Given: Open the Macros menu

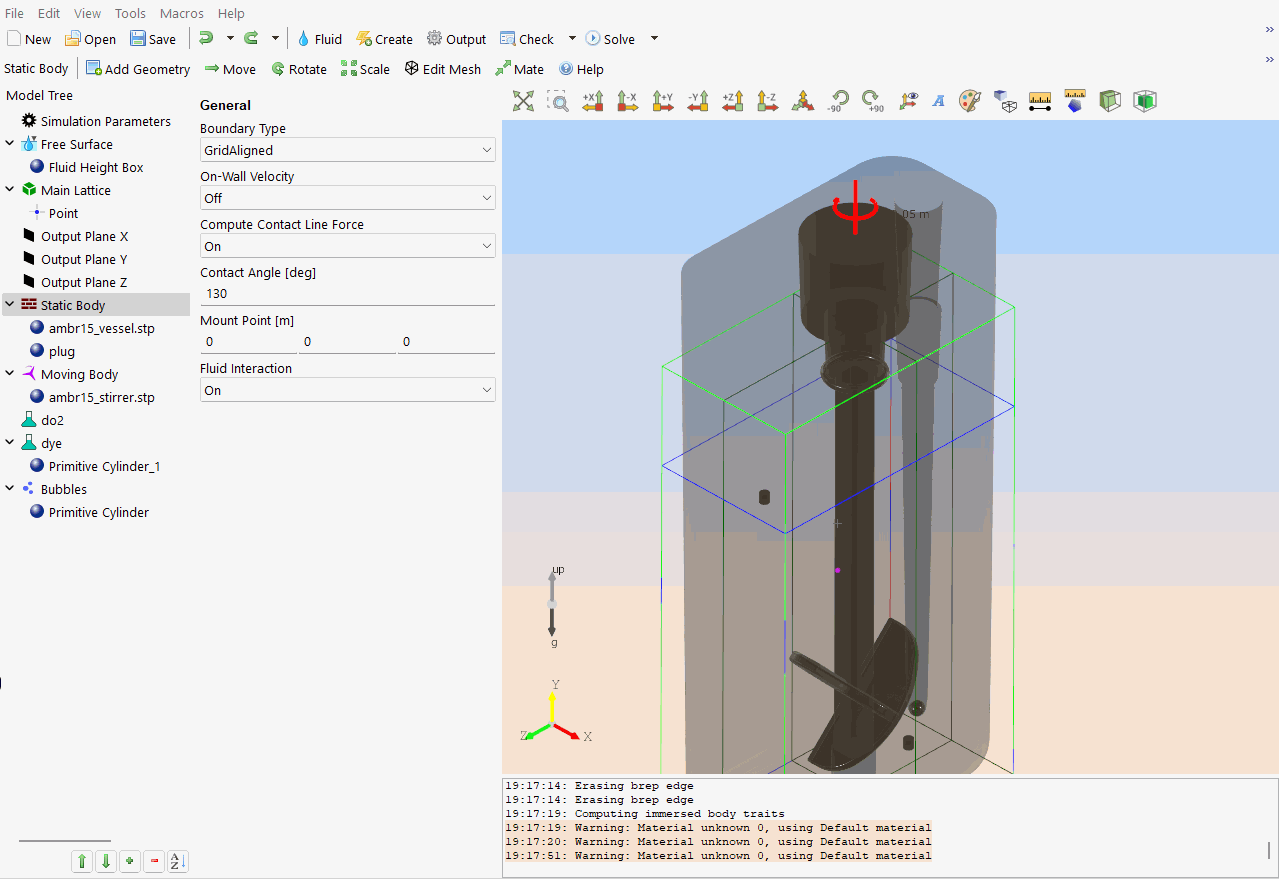Looking at the screenshot, I should (x=182, y=13).
